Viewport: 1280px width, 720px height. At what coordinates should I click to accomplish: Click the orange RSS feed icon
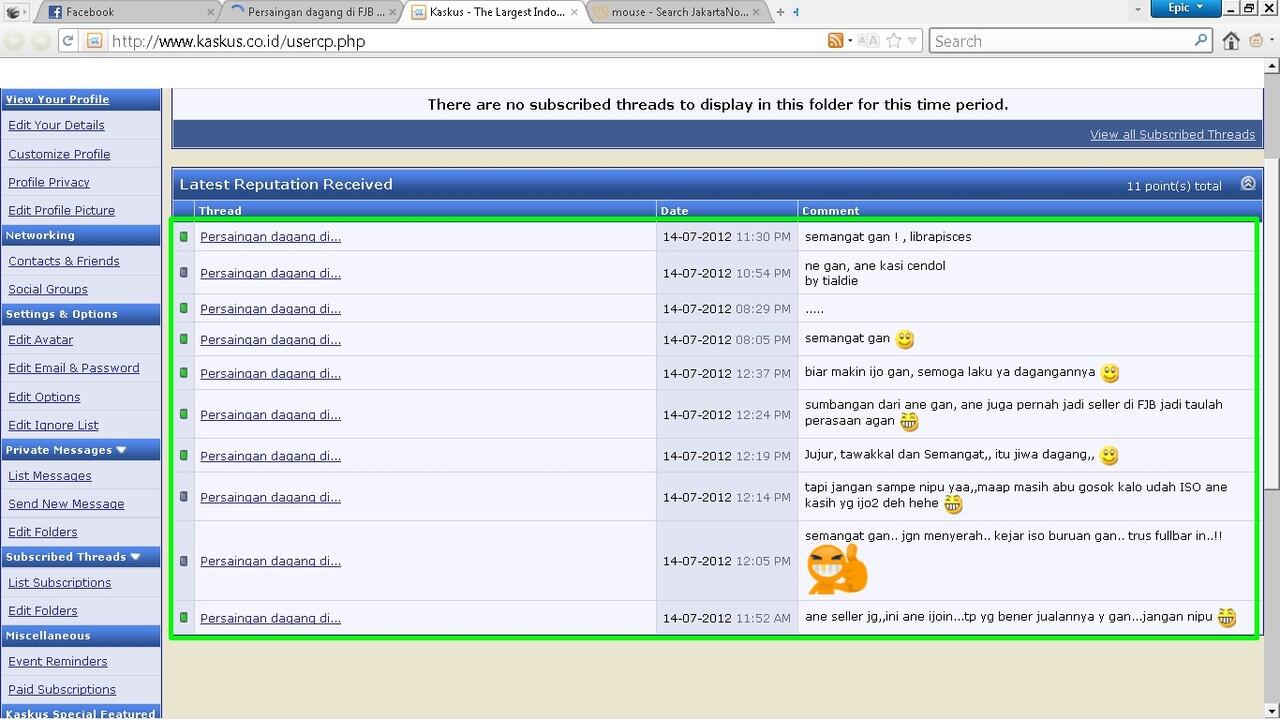coord(835,41)
